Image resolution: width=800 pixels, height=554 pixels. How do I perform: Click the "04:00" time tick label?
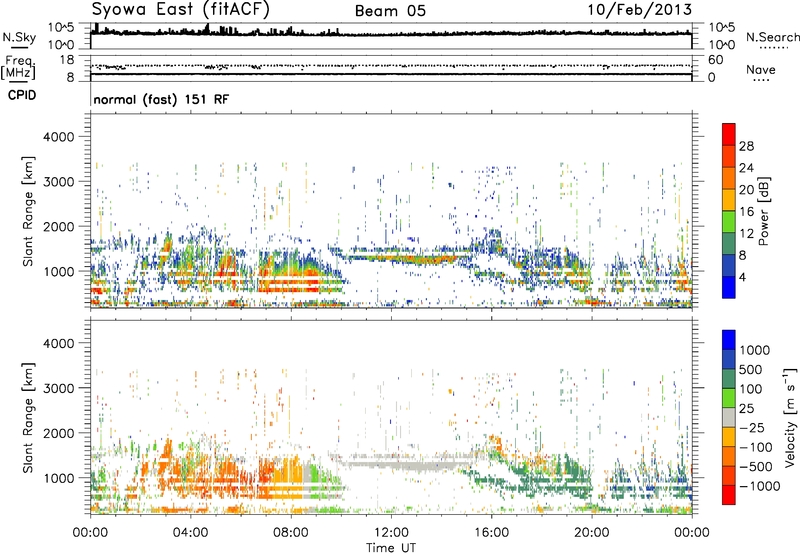(190, 533)
